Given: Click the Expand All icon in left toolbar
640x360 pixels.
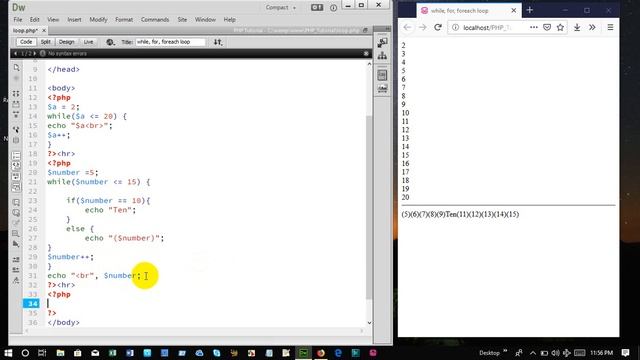Looking at the screenshot, I should click(16, 115).
